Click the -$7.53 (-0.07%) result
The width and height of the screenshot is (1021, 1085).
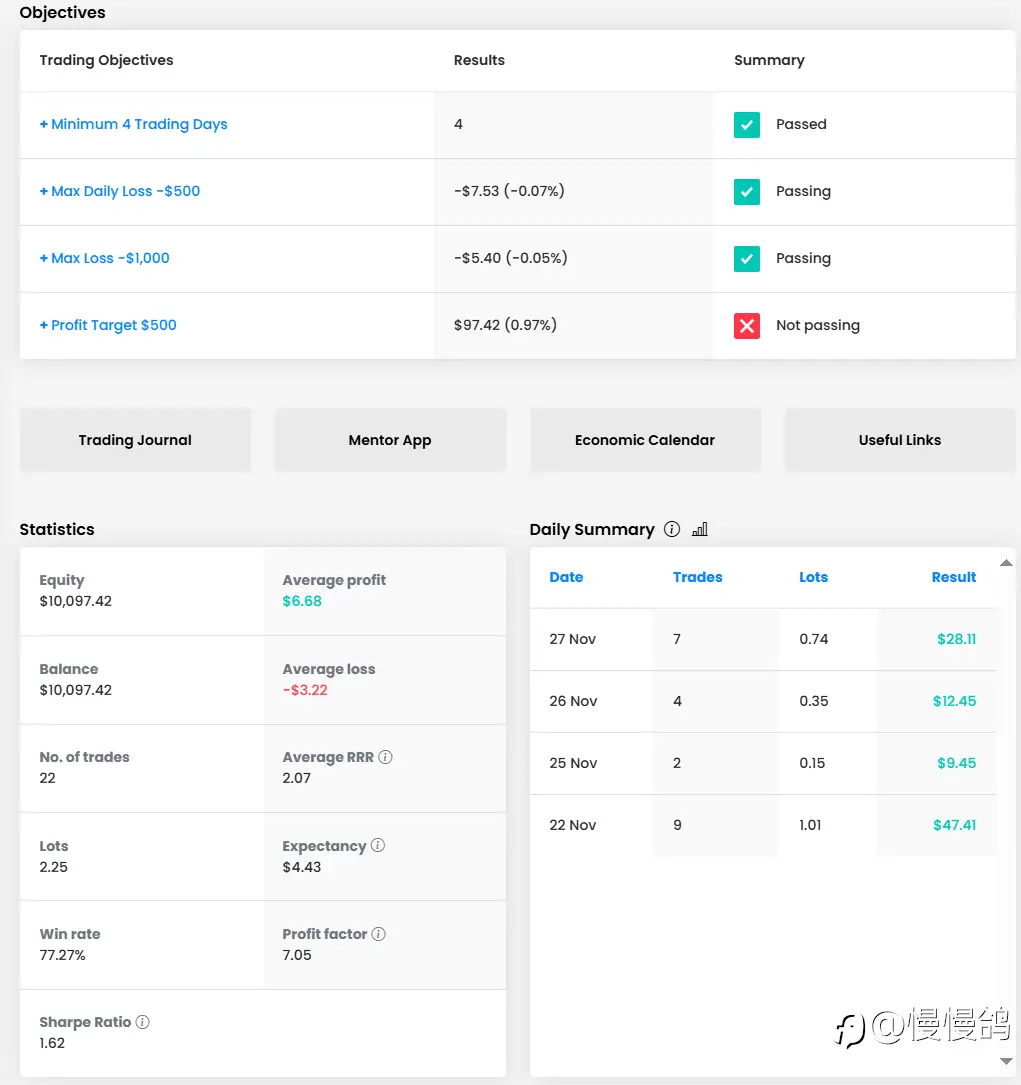pos(509,191)
